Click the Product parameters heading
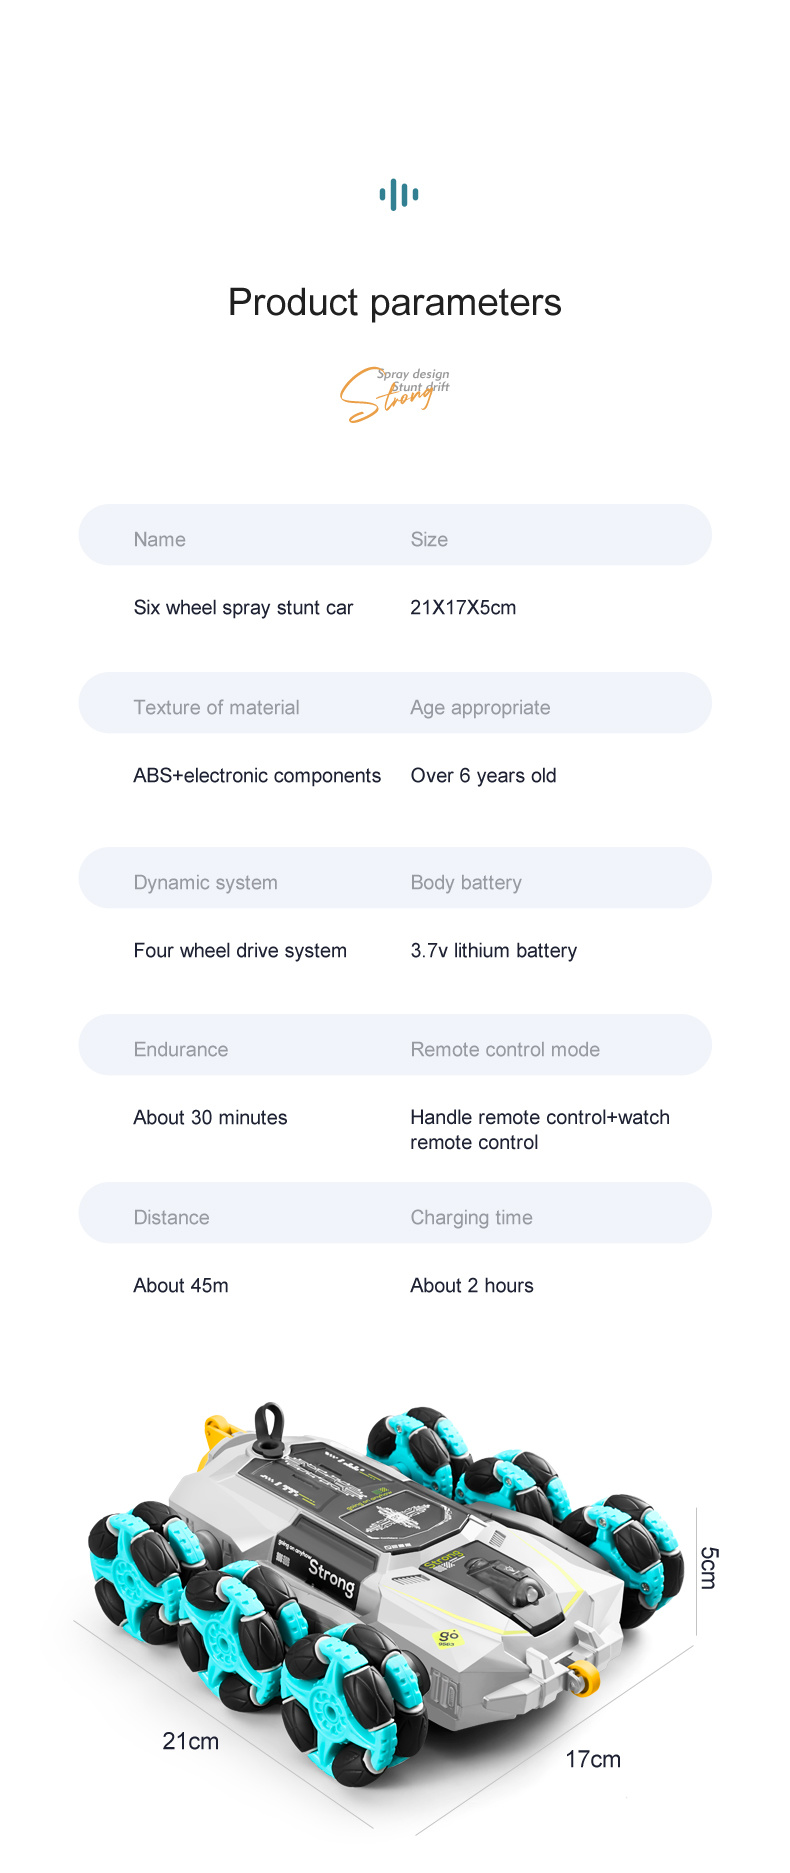This screenshot has height=1873, width=790. click(x=395, y=302)
